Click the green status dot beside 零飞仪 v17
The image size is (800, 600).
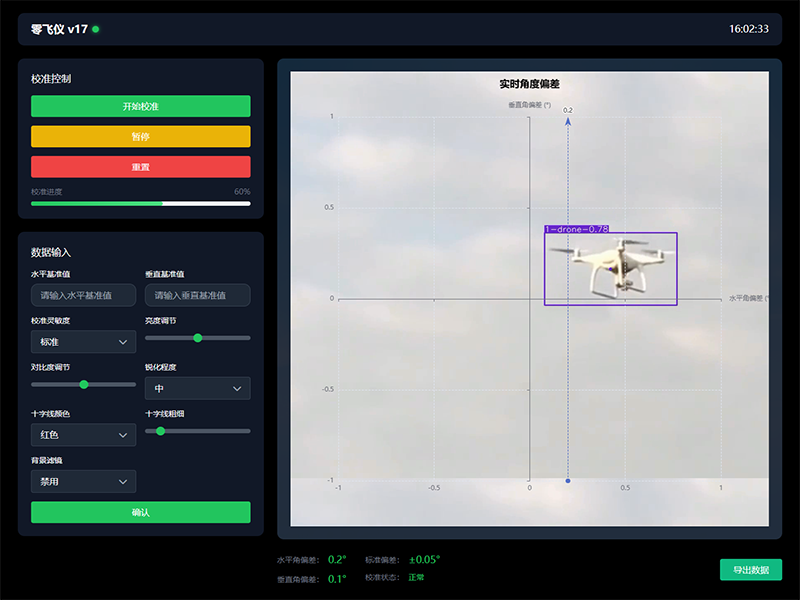(x=96, y=29)
